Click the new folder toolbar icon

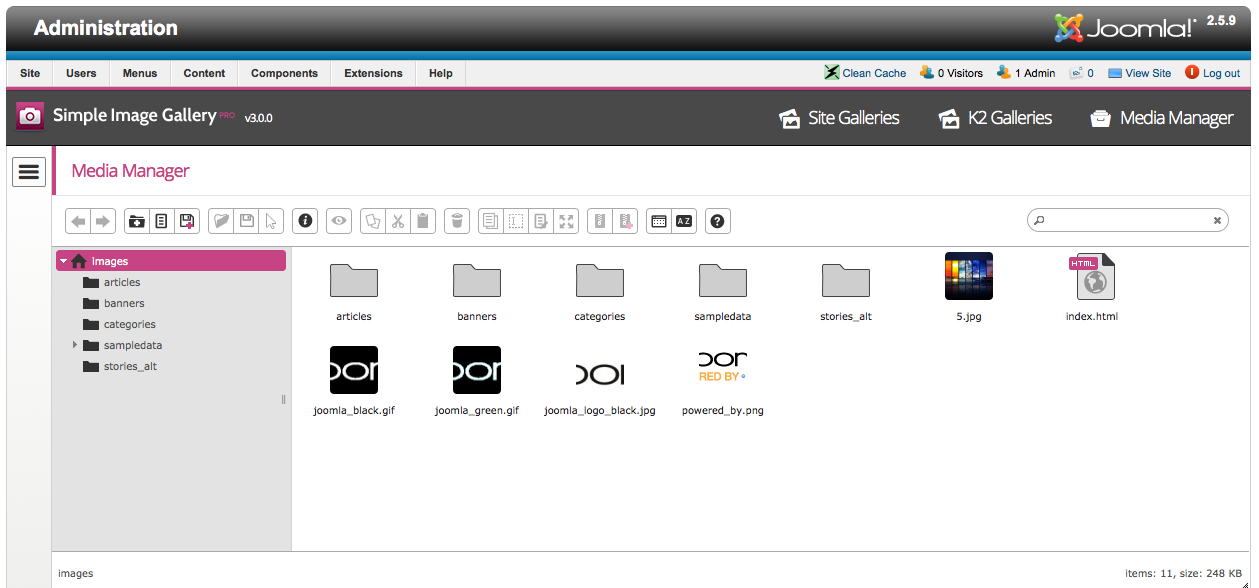tap(136, 221)
